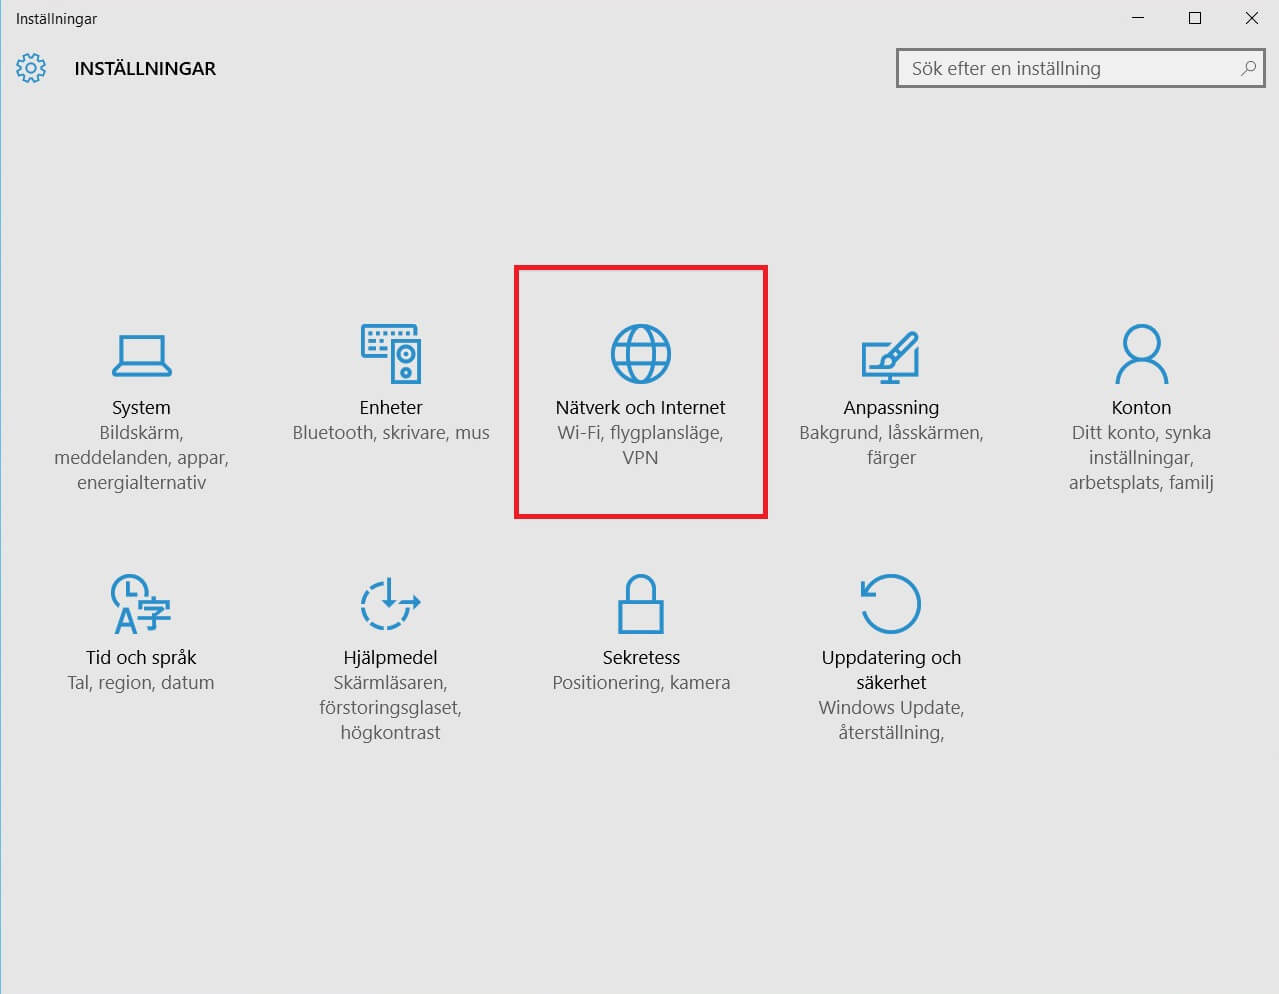Select the 'Enheter' label

(391, 407)
